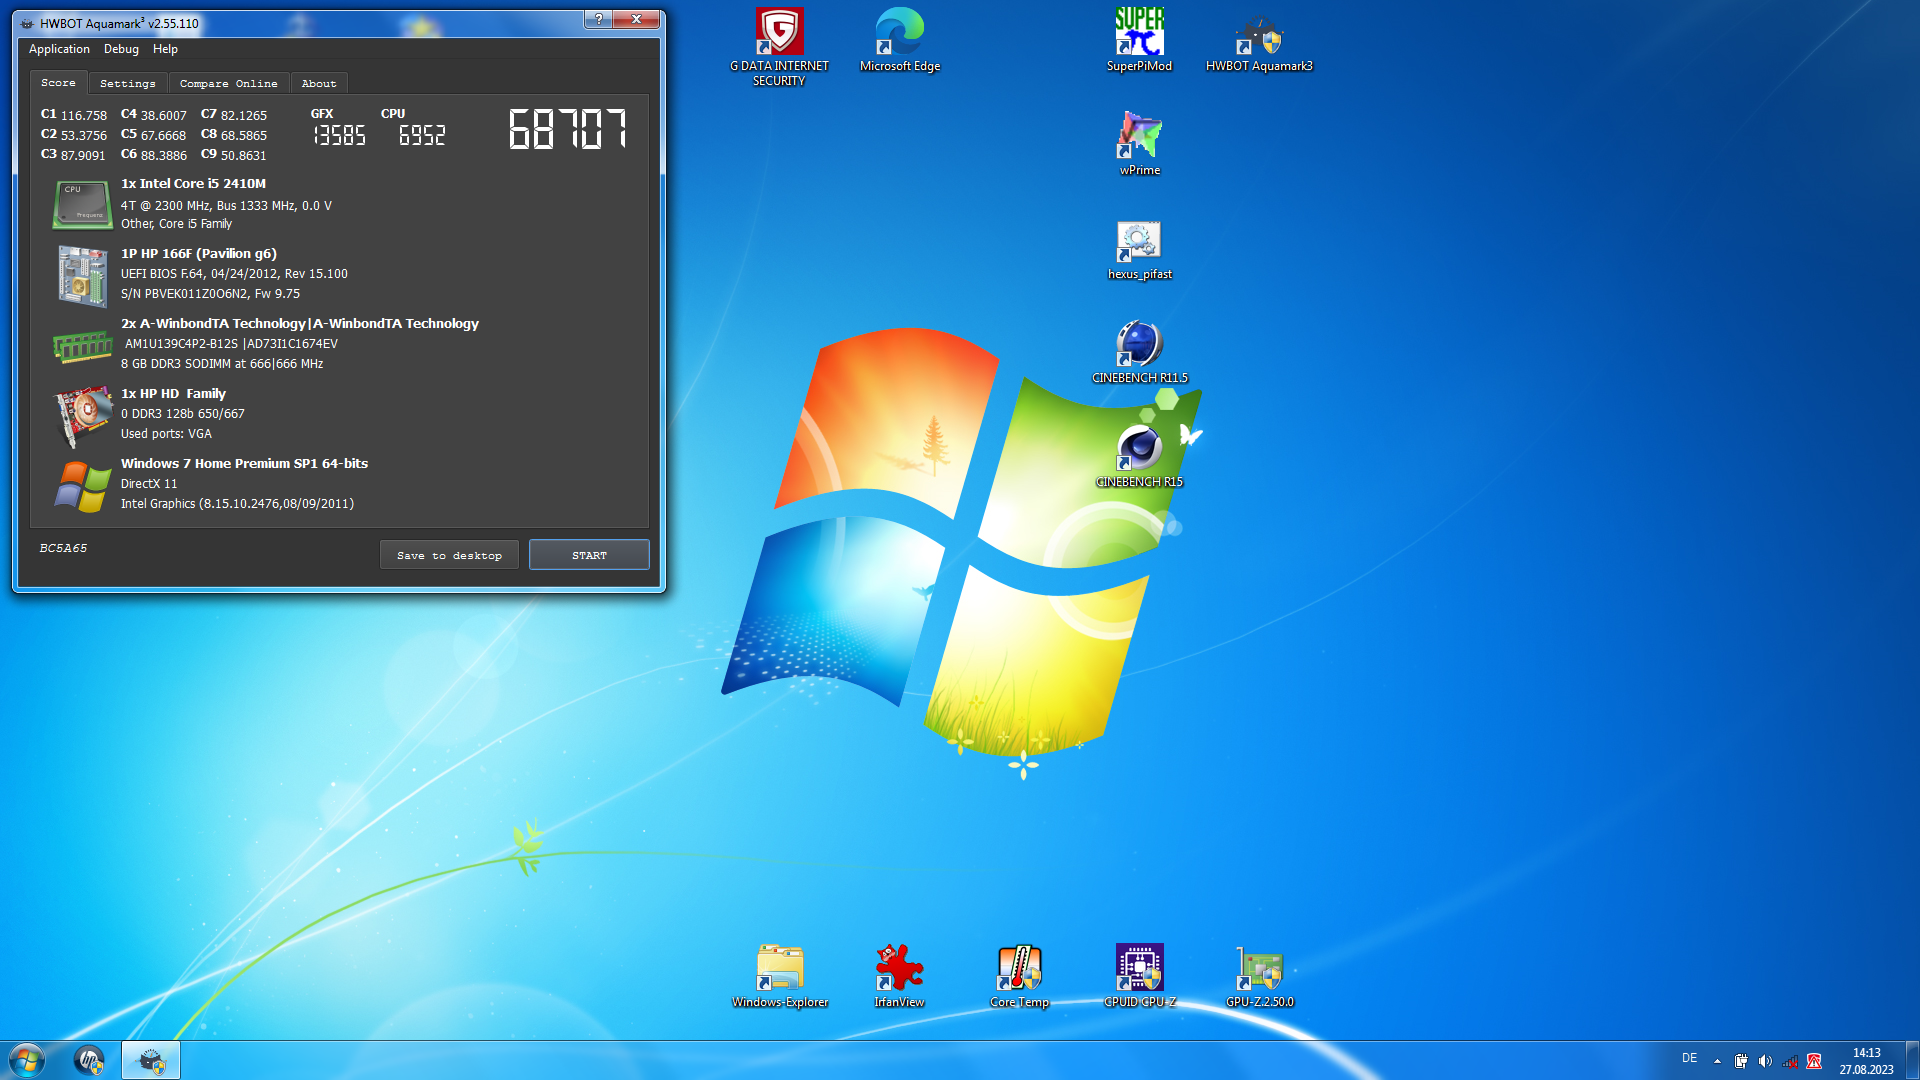
Task: Switch to the About tab
Action: point(319,84)
